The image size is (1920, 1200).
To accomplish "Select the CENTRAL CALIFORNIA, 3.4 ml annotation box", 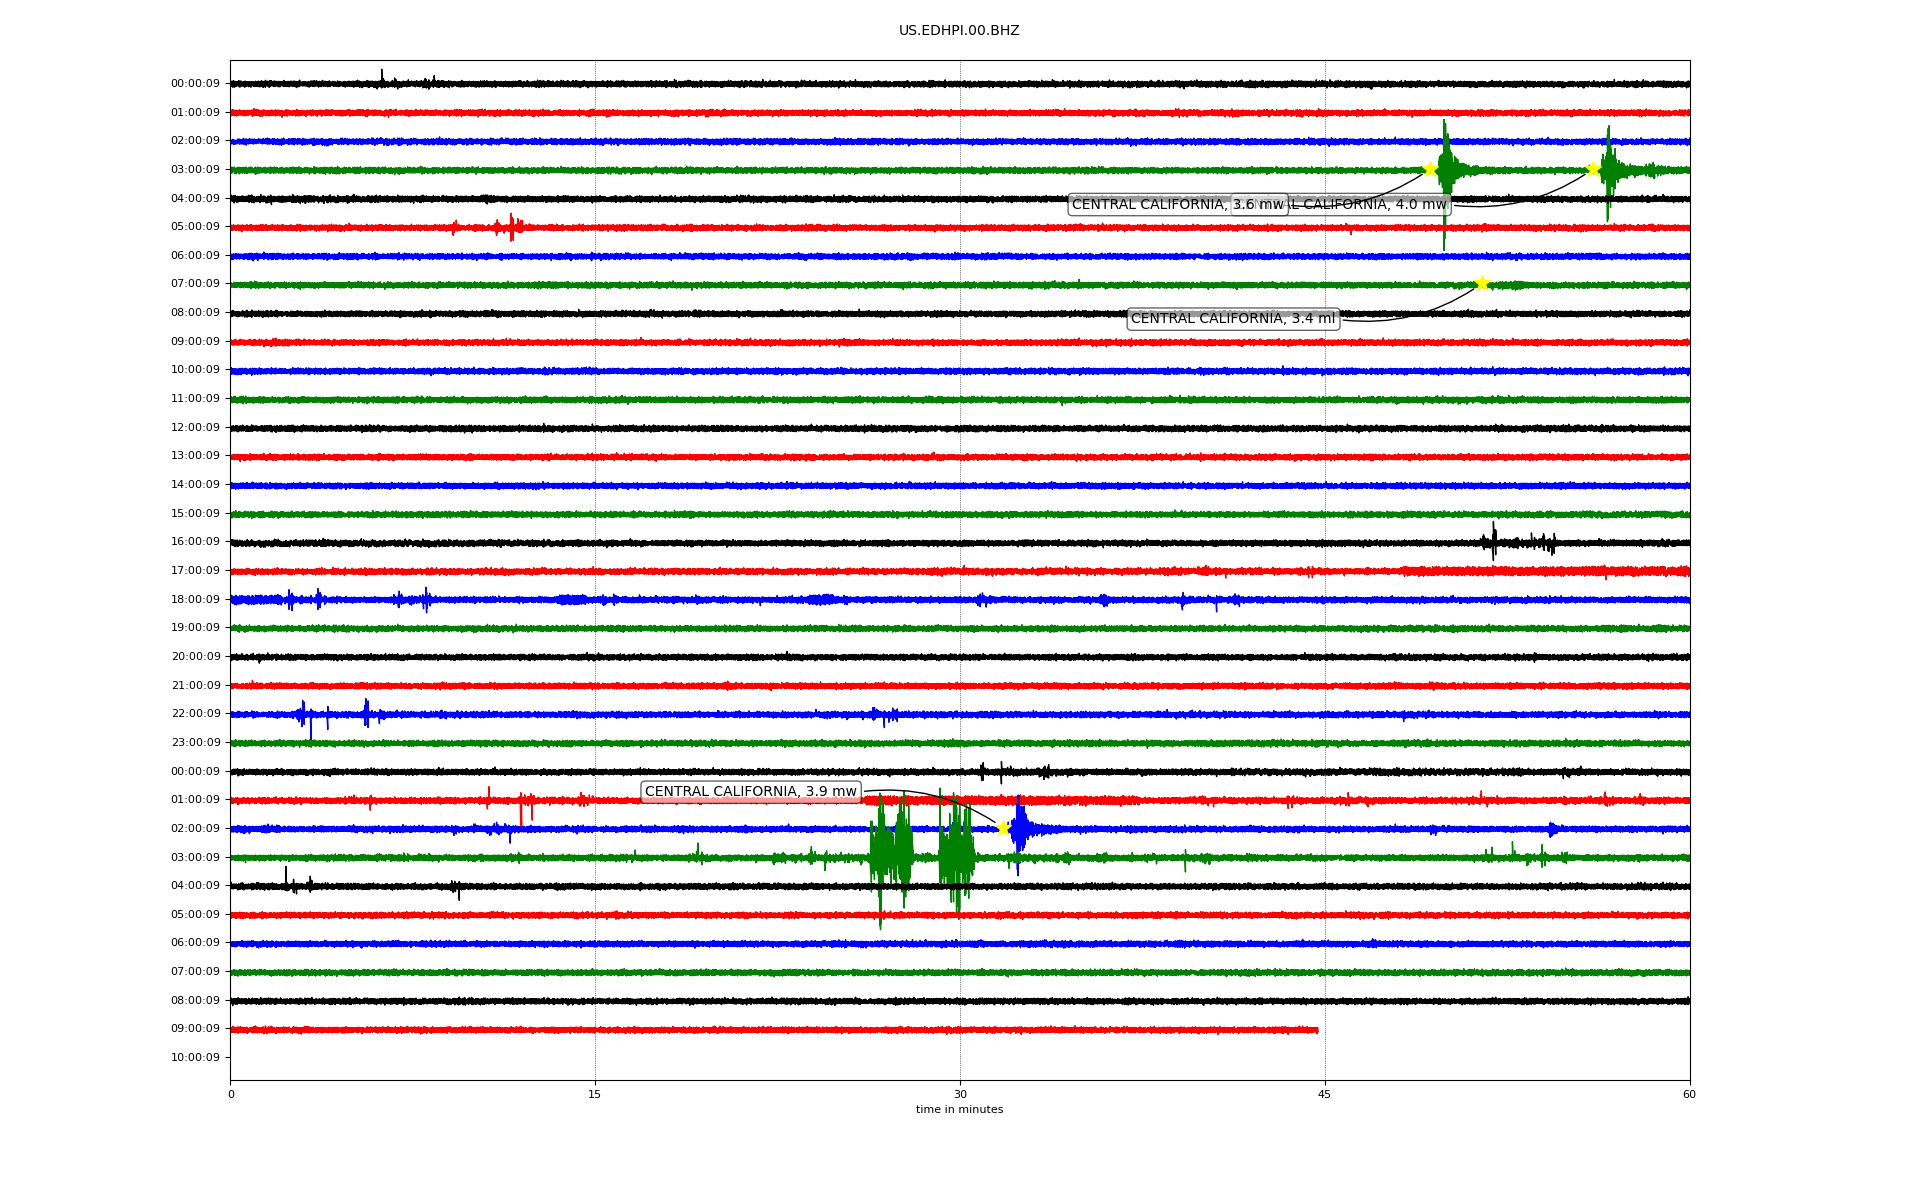I will coord(1232,319).
